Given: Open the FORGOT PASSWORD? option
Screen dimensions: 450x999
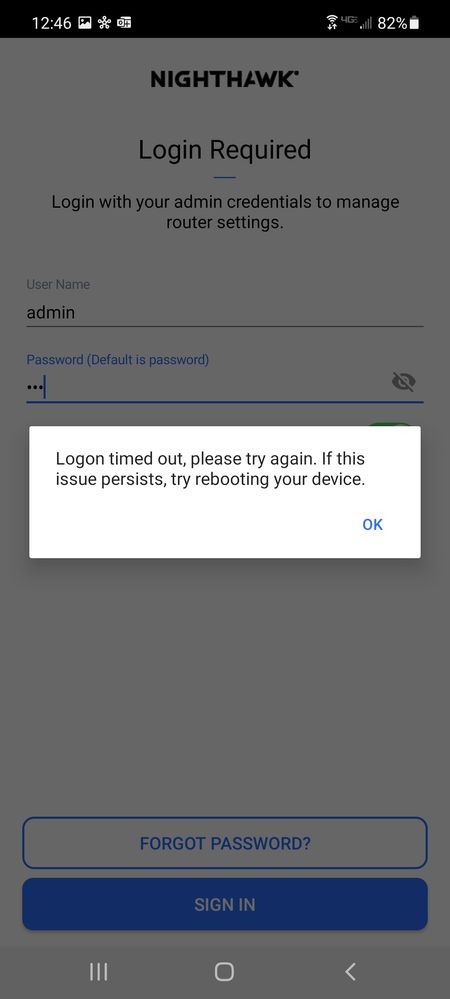Looking at the screenshot, I should click(x=225, y=843).
